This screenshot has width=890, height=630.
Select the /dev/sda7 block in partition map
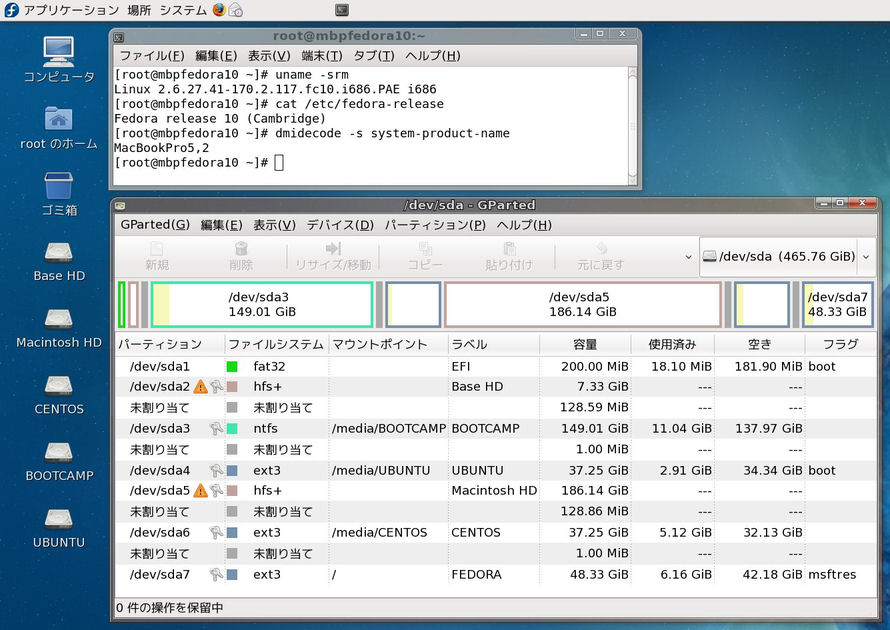tap(837, 304)
